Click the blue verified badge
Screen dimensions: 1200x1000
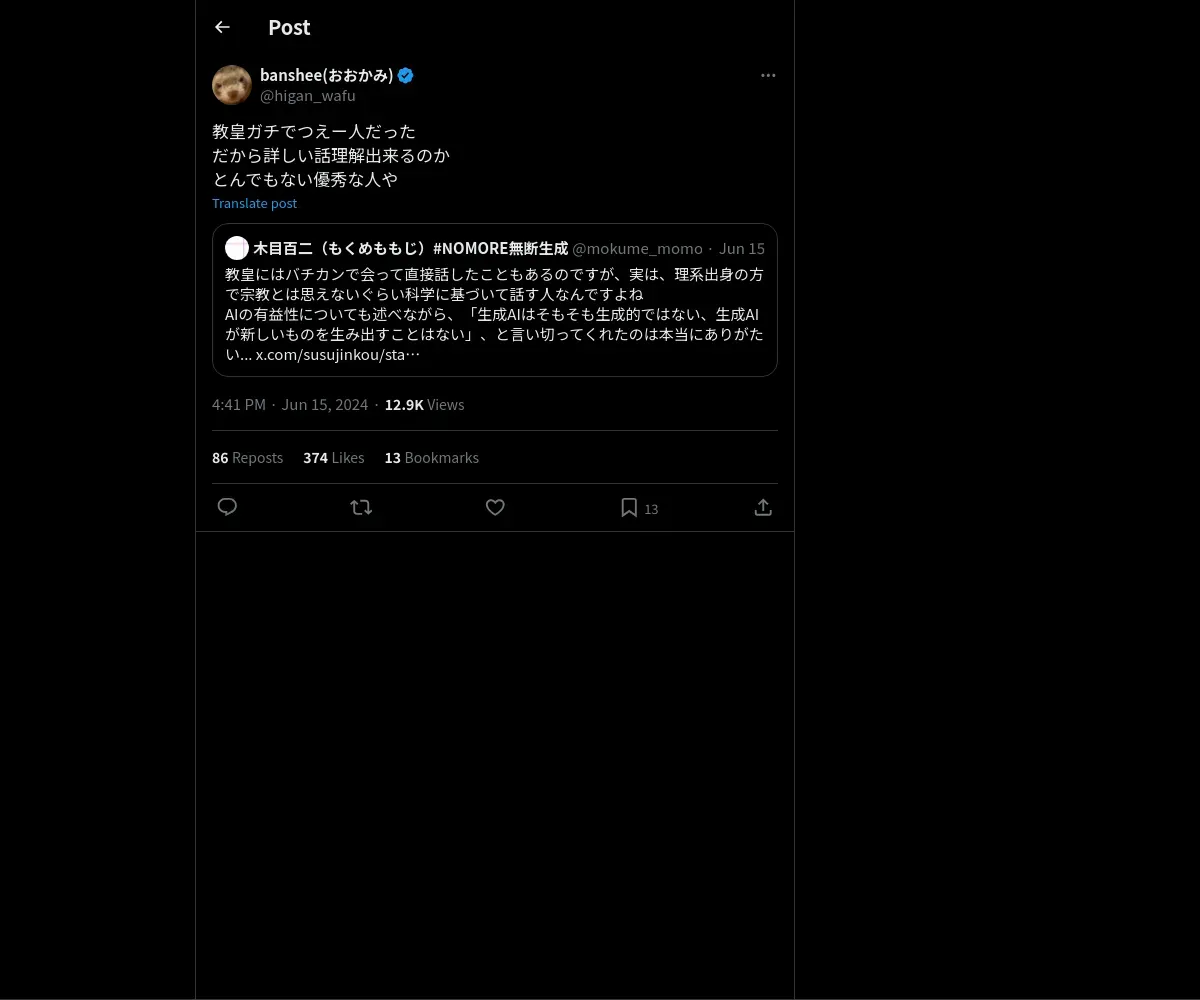[405, 75]
